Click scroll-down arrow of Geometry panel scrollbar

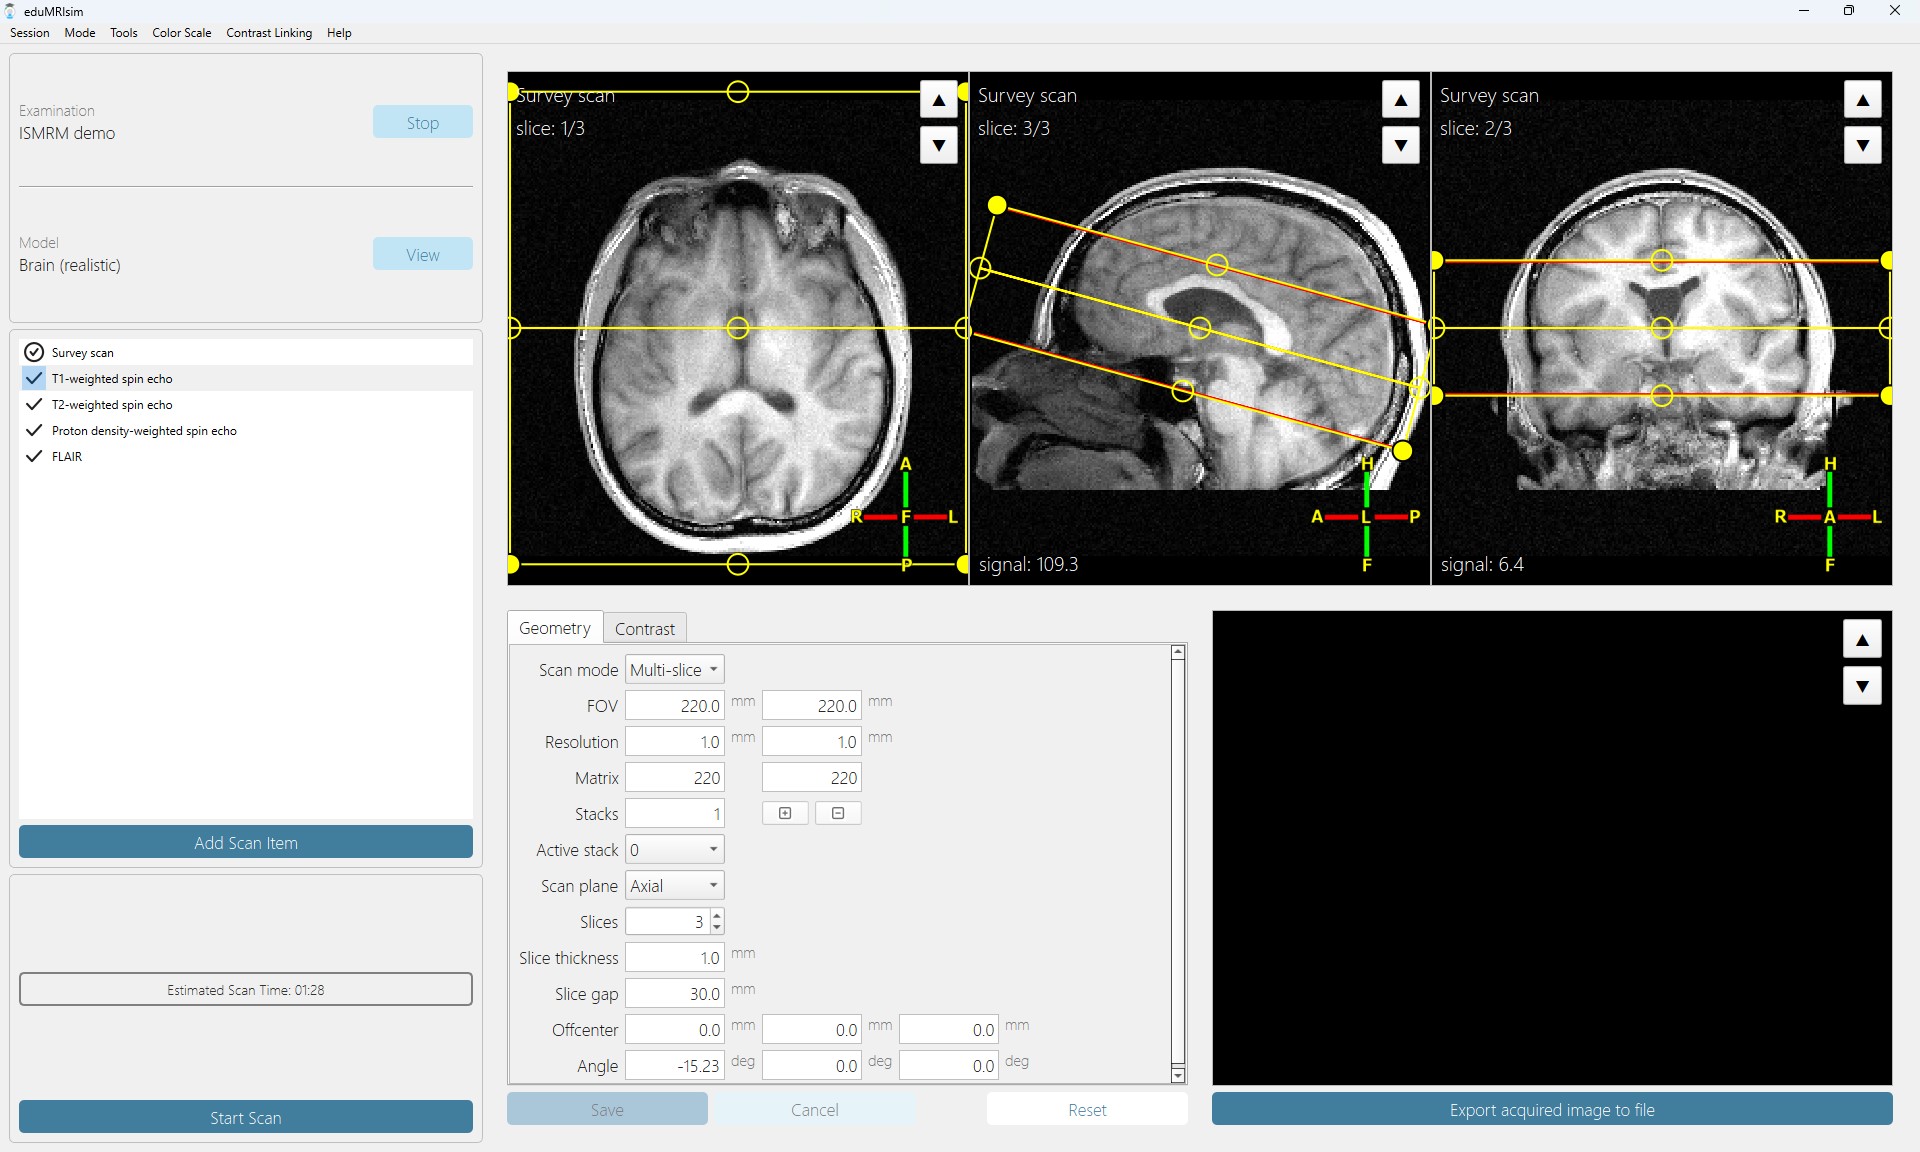[1178, 1076]
